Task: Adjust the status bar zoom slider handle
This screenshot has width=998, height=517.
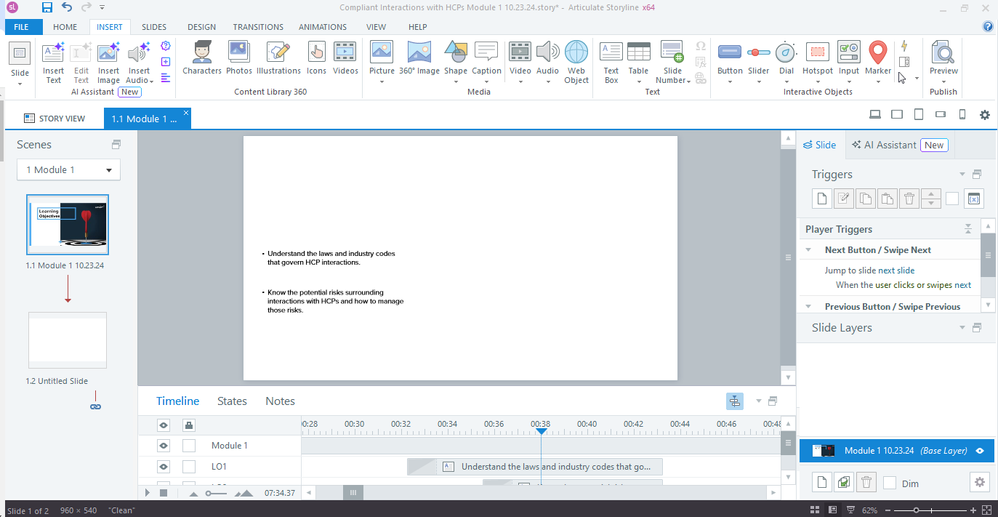Action: [916, 510]
